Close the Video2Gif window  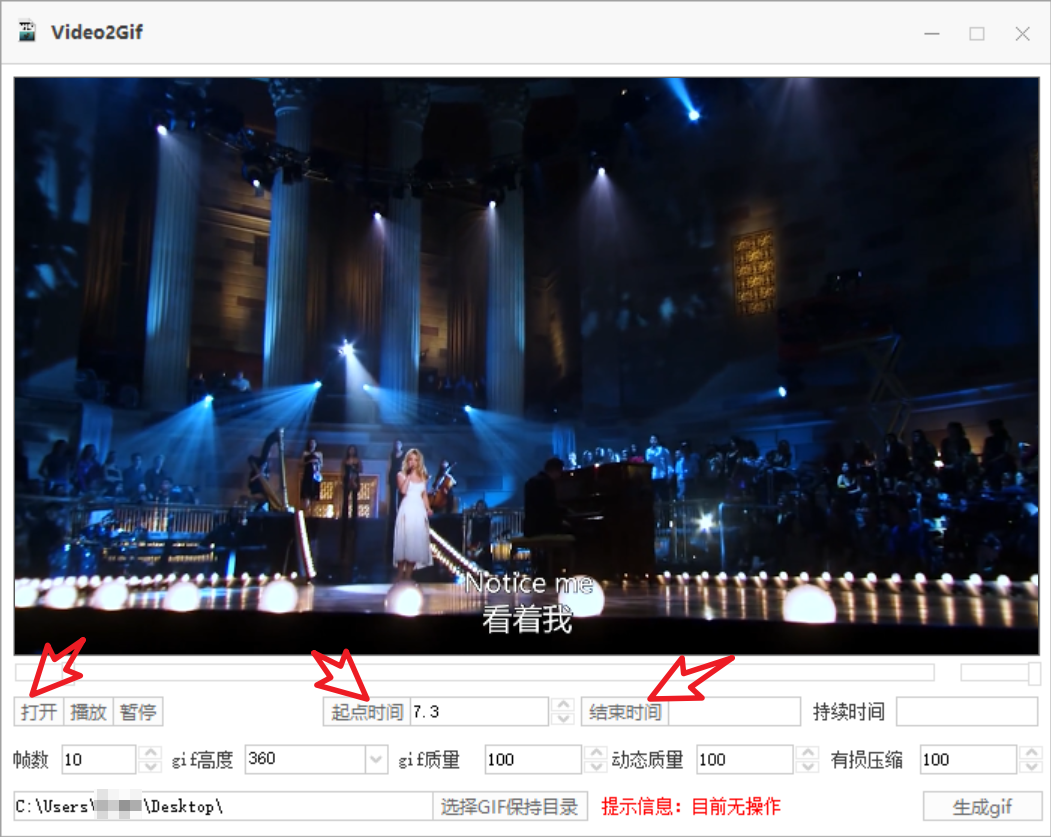click(1022, 33)
